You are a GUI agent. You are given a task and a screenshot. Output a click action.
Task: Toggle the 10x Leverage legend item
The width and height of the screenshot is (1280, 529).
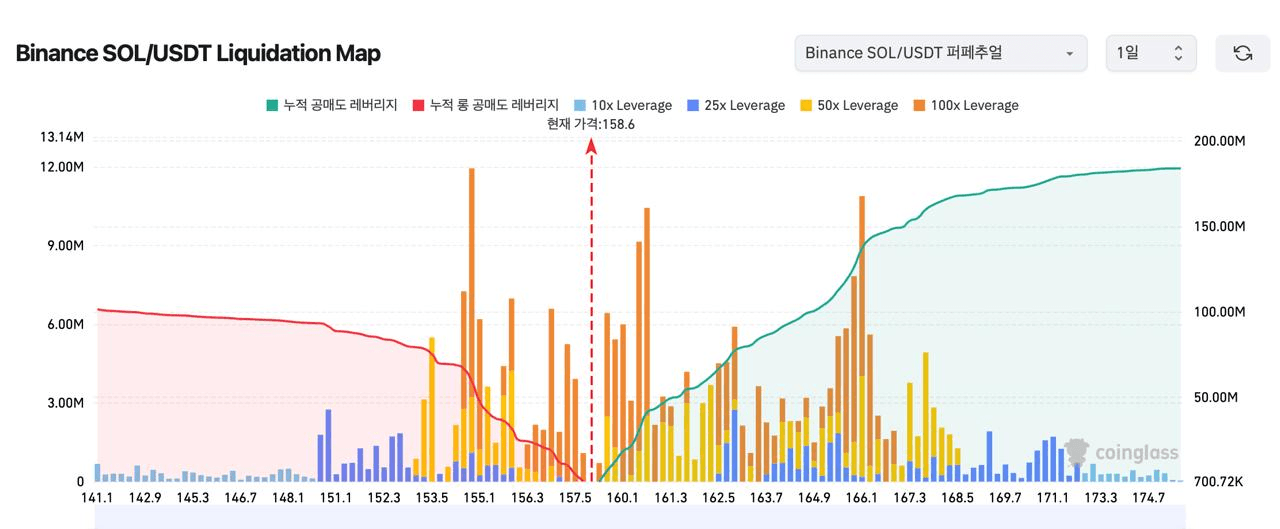coord(623,105)
